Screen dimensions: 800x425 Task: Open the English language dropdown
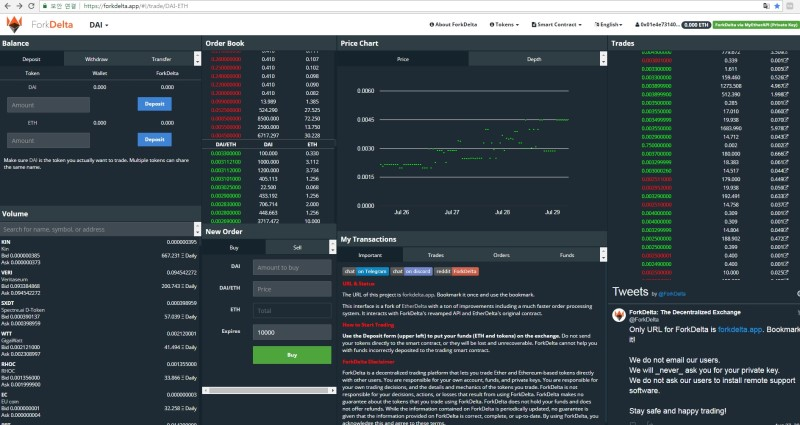point(608,24)
